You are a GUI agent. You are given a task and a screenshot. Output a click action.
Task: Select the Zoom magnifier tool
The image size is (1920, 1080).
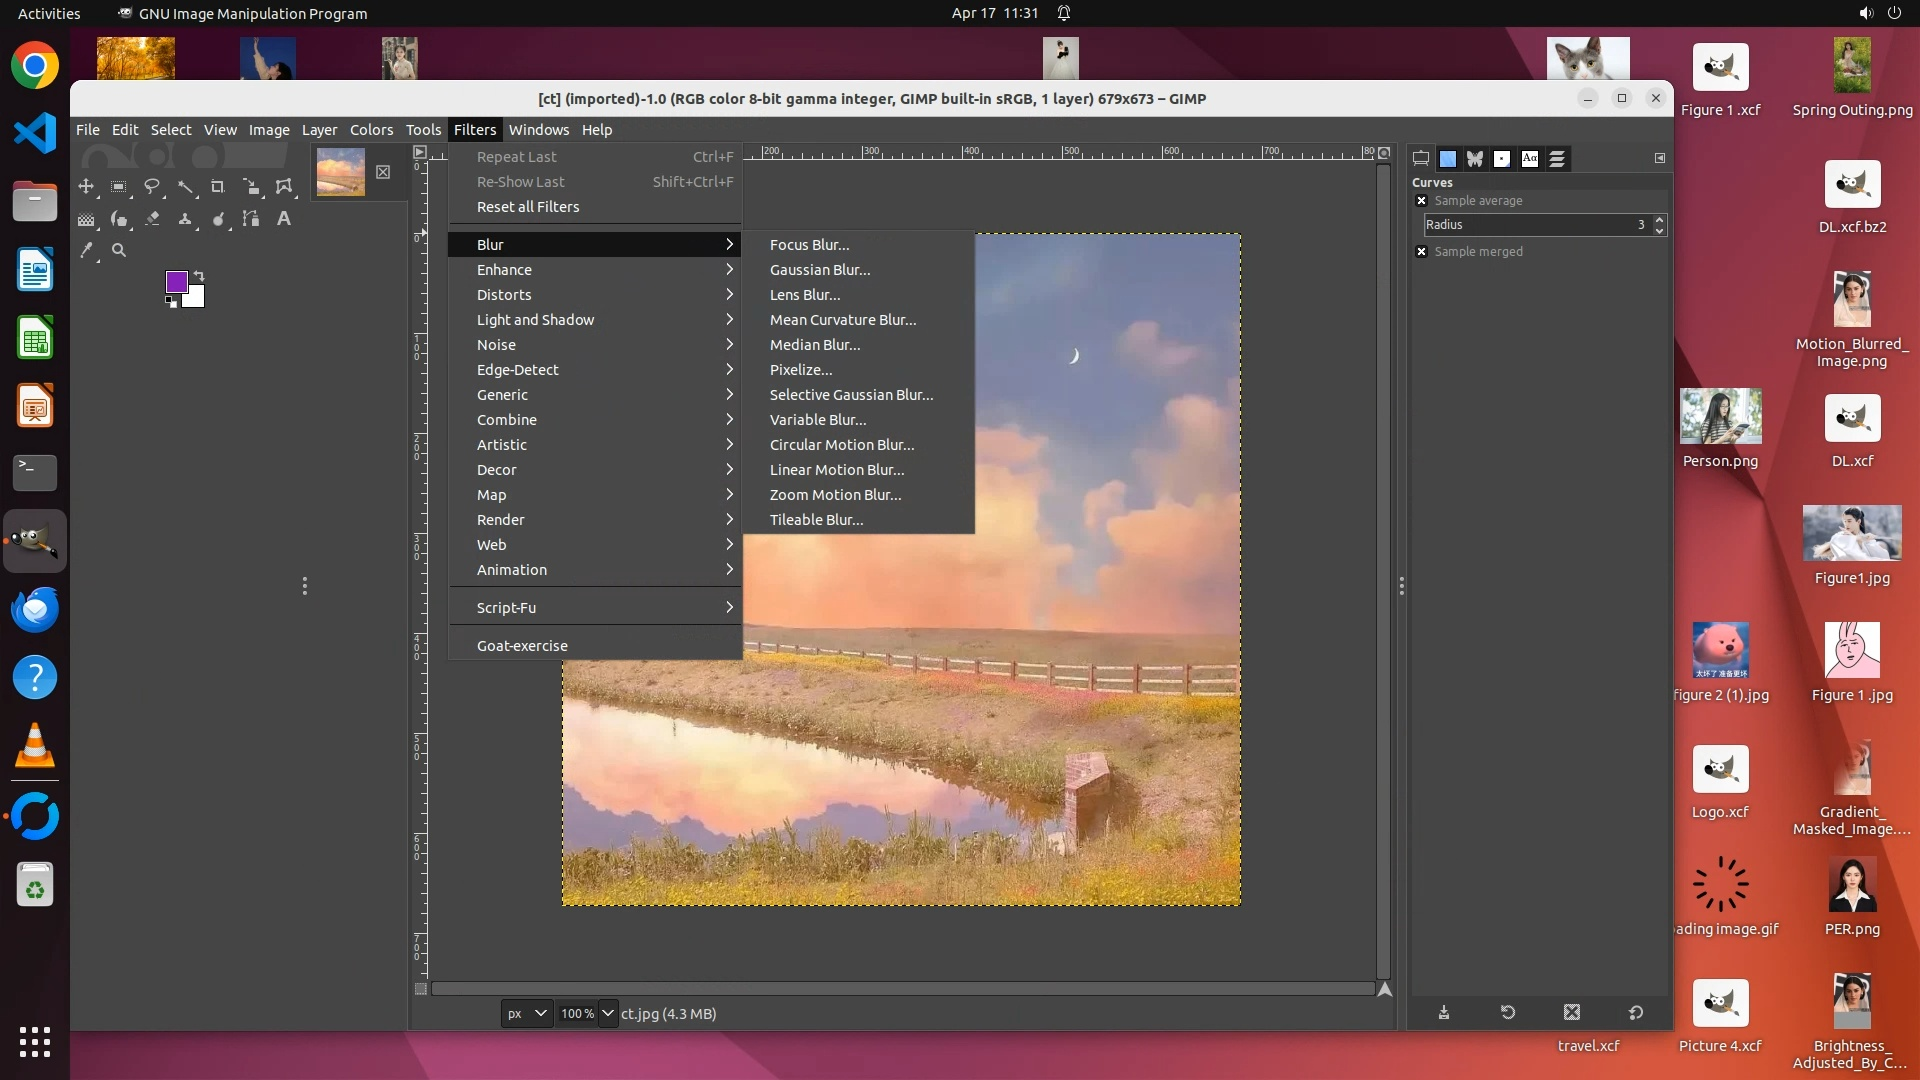pyautogui.click(x=119, y=250)
